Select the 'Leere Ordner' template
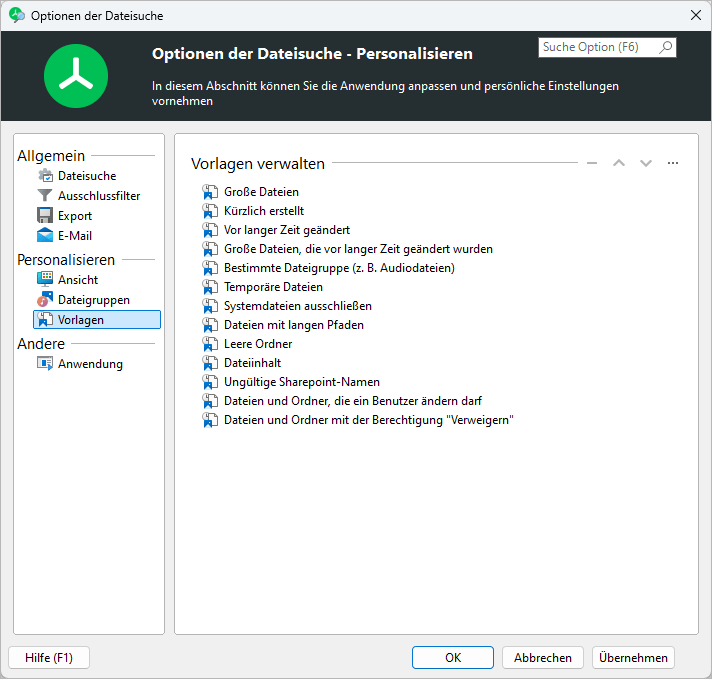Screen dimensions: 712x679 [x=258, y=344]
